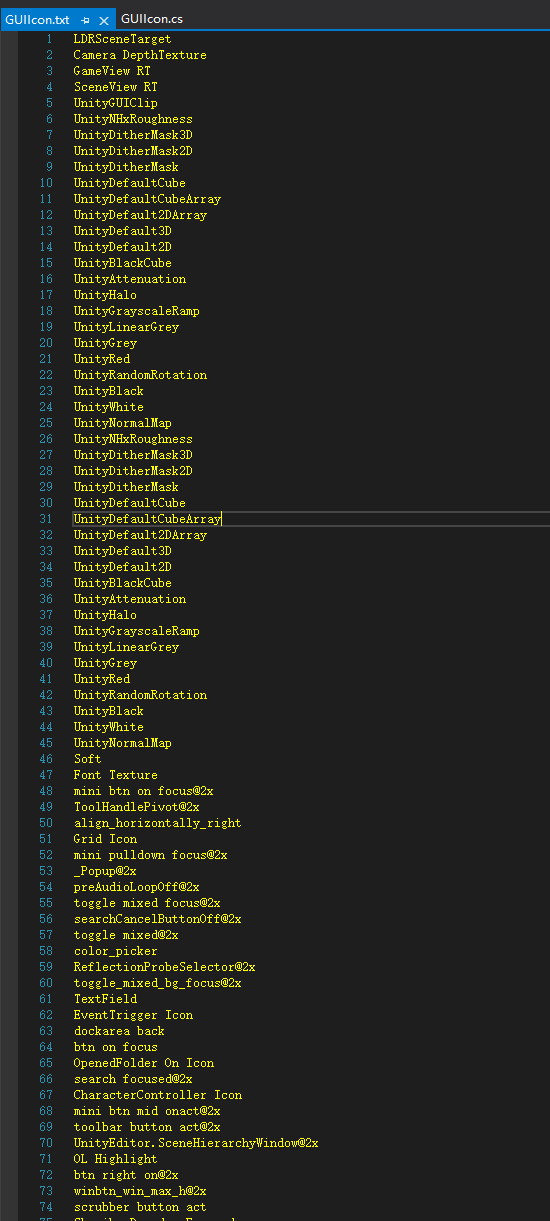Image resolution: width=550 pixels, height=1221 pixels.
Task: Click the GameView RT line
Action: click(112, 71)
